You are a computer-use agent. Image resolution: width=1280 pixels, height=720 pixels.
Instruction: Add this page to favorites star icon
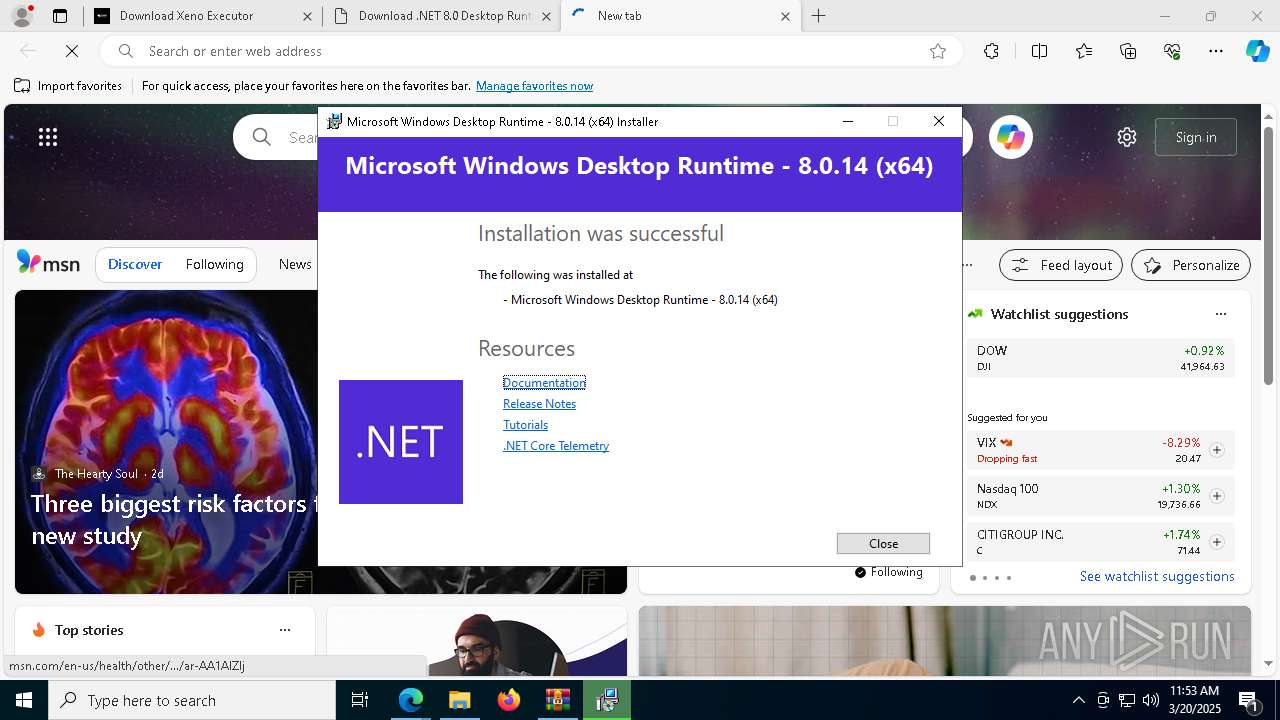coord(938,51)
